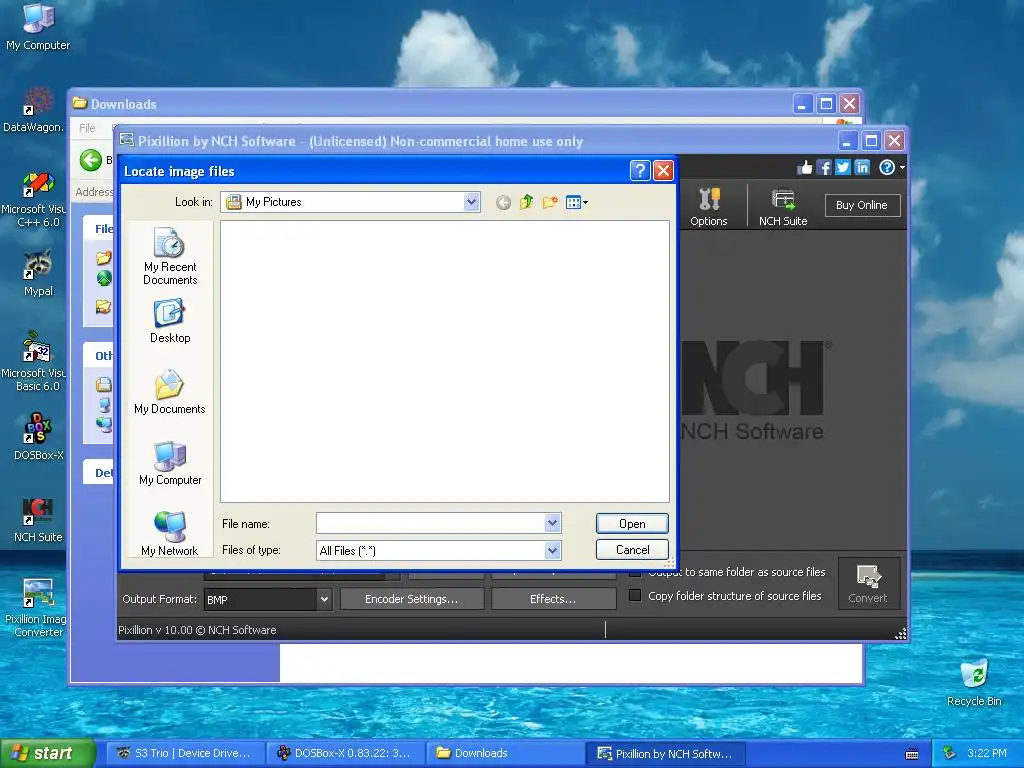Click the dialog Back navigation icon
The height and width of the screenshot is (768, 1024).
(x=503, y=202)
